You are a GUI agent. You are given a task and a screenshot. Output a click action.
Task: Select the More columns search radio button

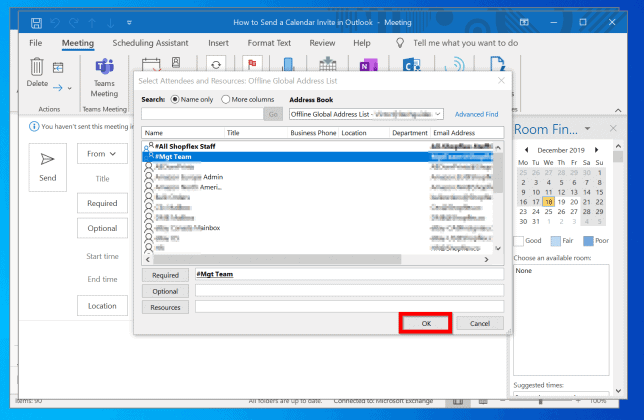coord(225,99)
